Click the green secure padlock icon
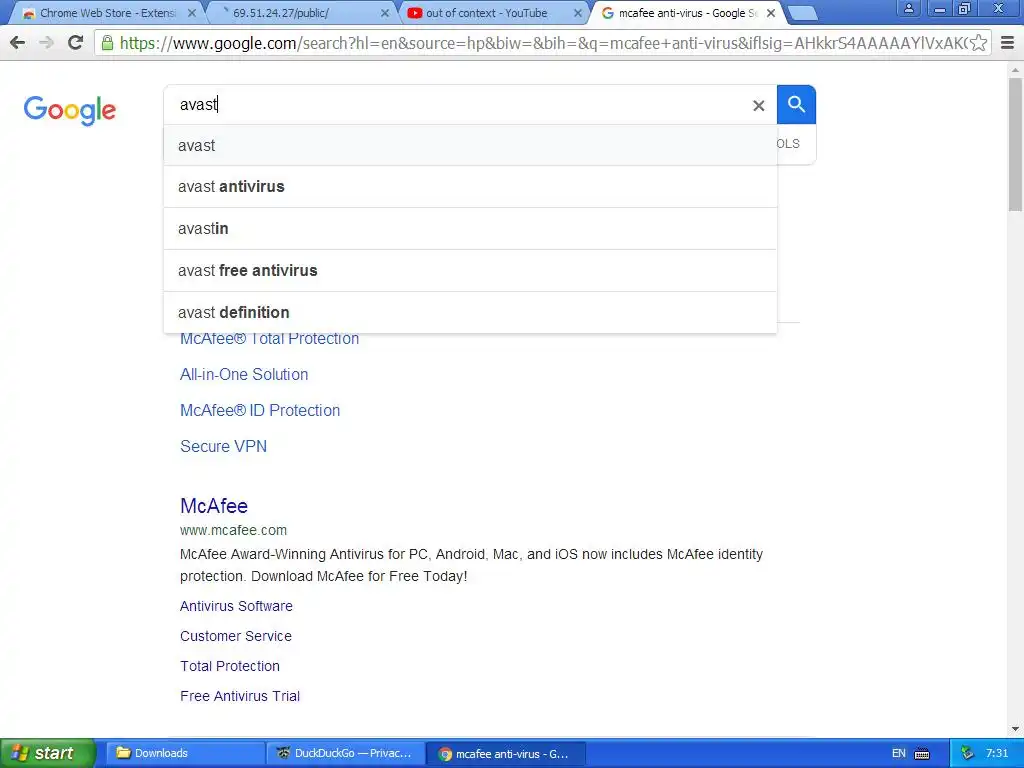The height and width of the screenshot is (768, 1024). click(x=107, y=43)
